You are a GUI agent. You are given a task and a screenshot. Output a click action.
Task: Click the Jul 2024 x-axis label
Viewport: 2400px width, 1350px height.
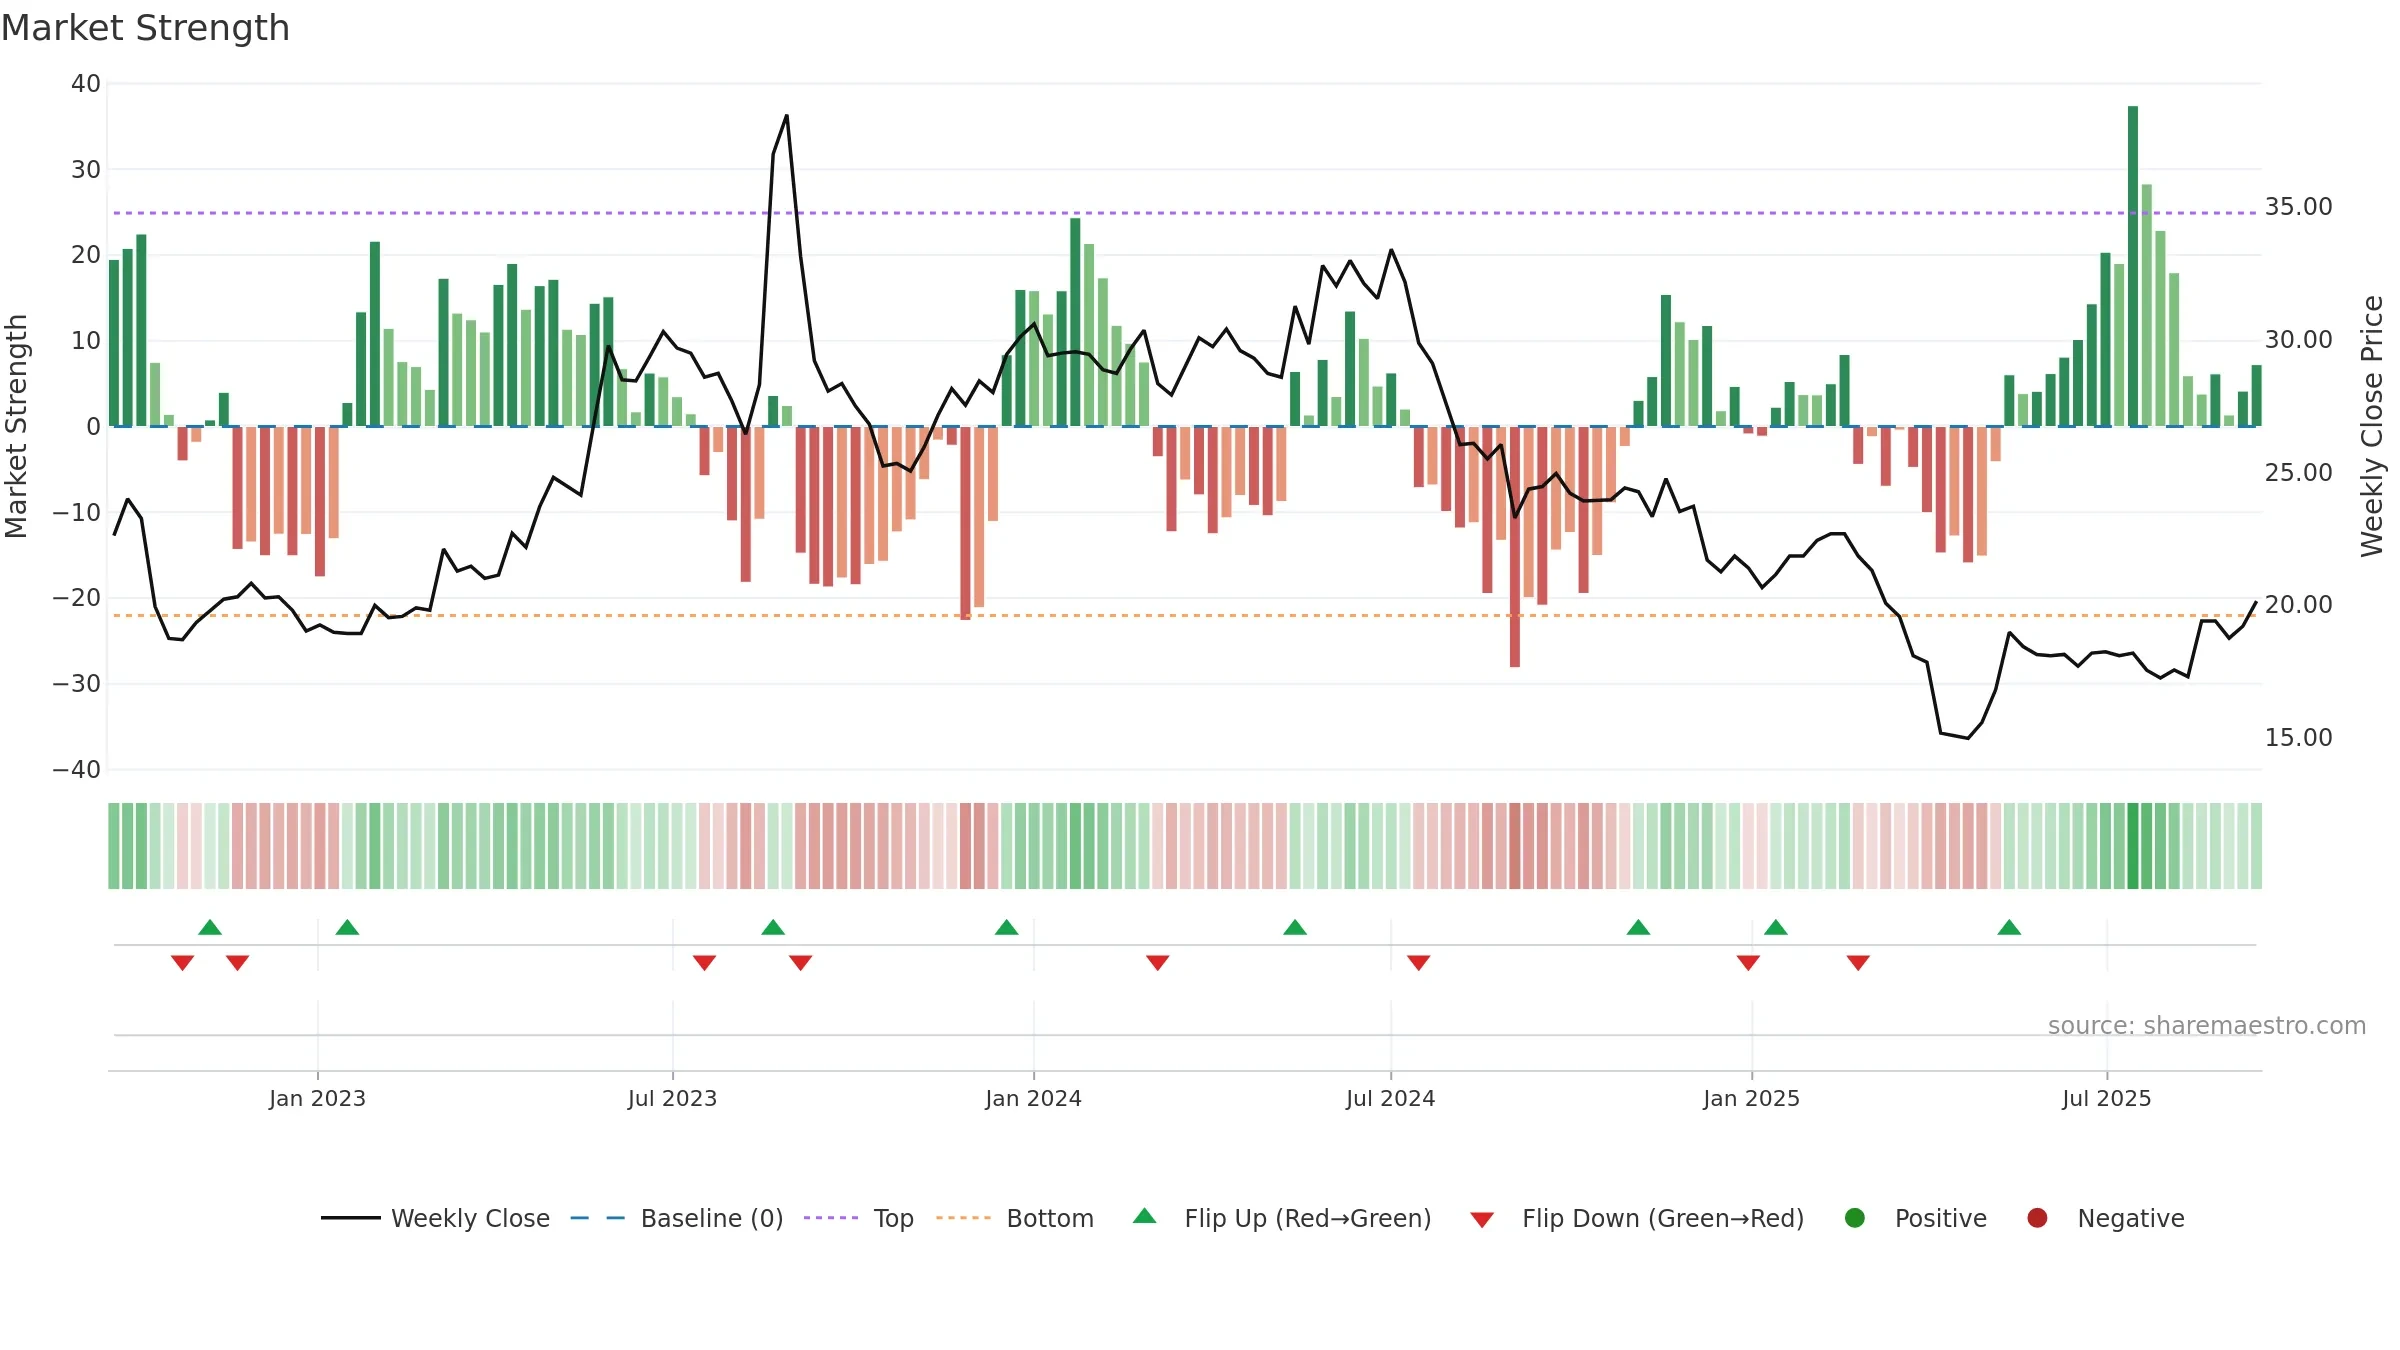coord(1391,1098)
